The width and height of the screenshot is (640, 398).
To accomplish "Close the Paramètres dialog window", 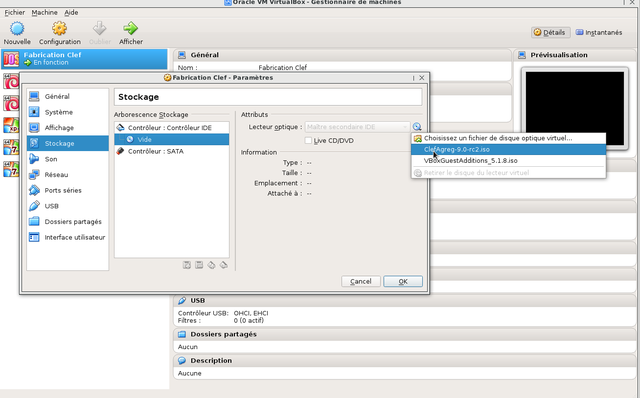I will pyautogui.click(x=422, y=78).
